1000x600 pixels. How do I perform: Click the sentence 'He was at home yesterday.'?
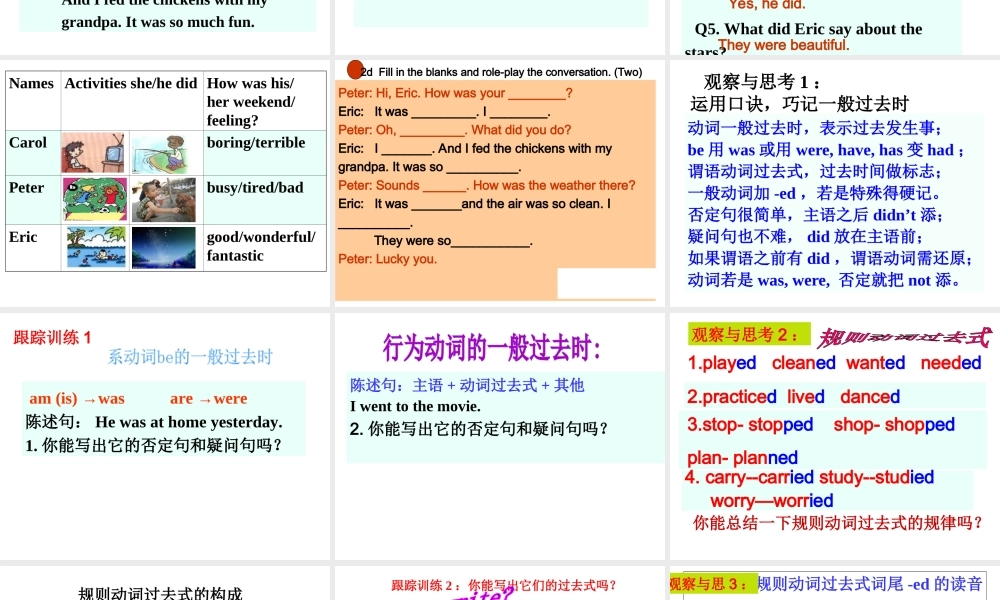[x=189, y=422]
